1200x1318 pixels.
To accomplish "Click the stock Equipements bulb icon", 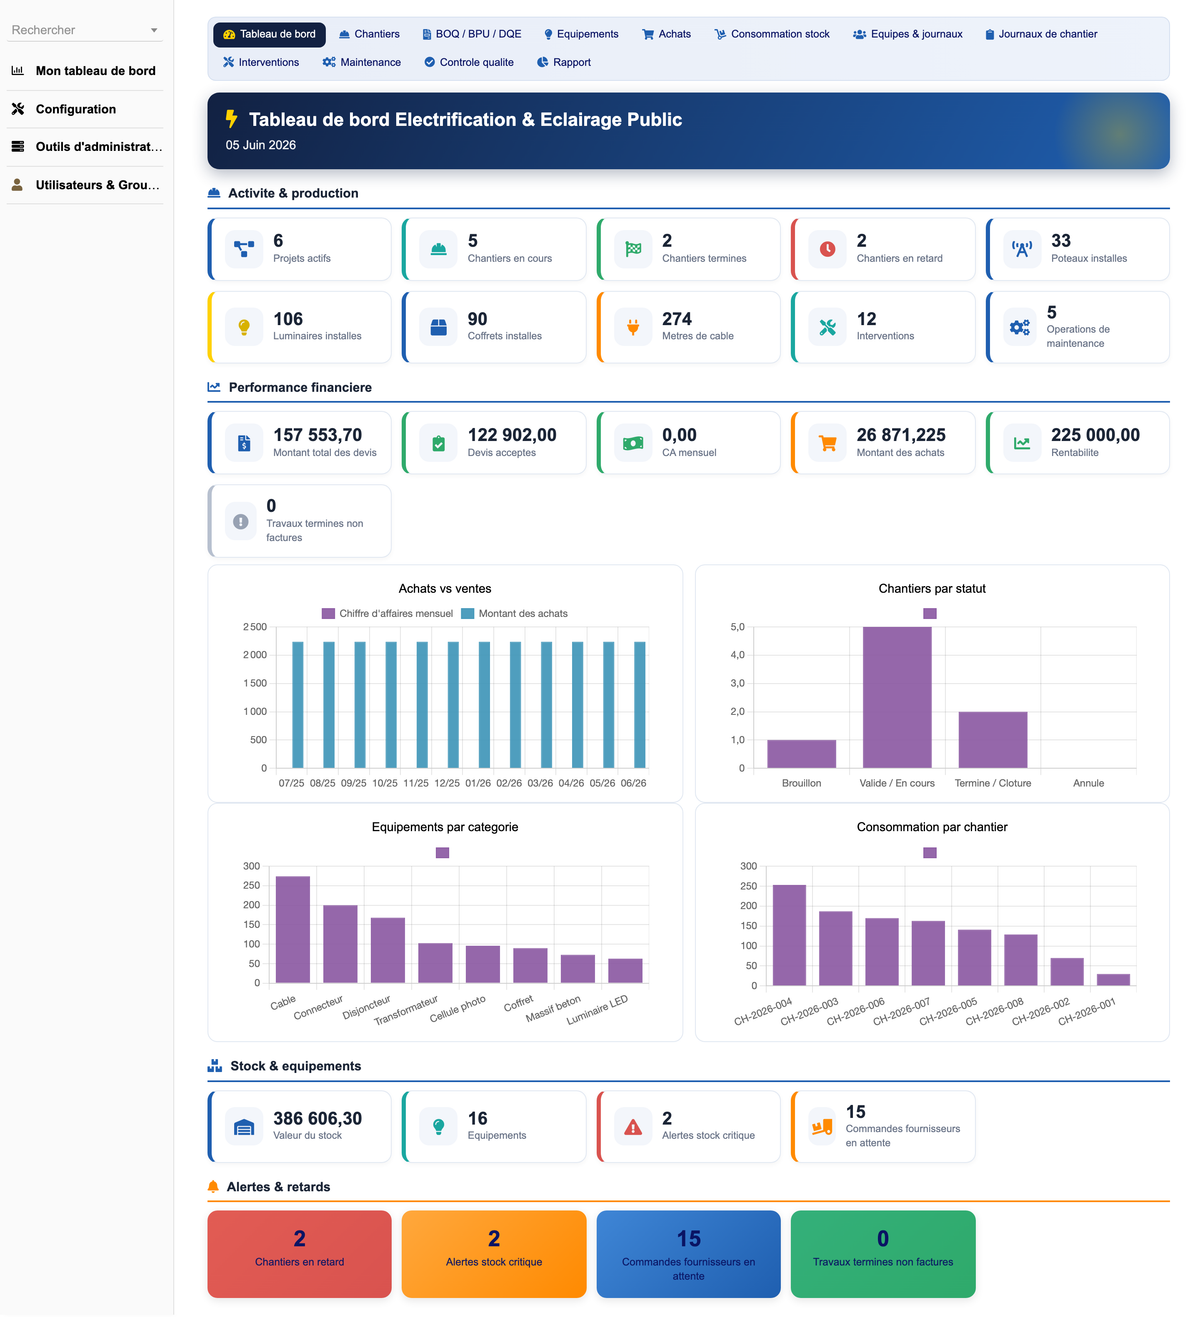I will [438, 1127].
